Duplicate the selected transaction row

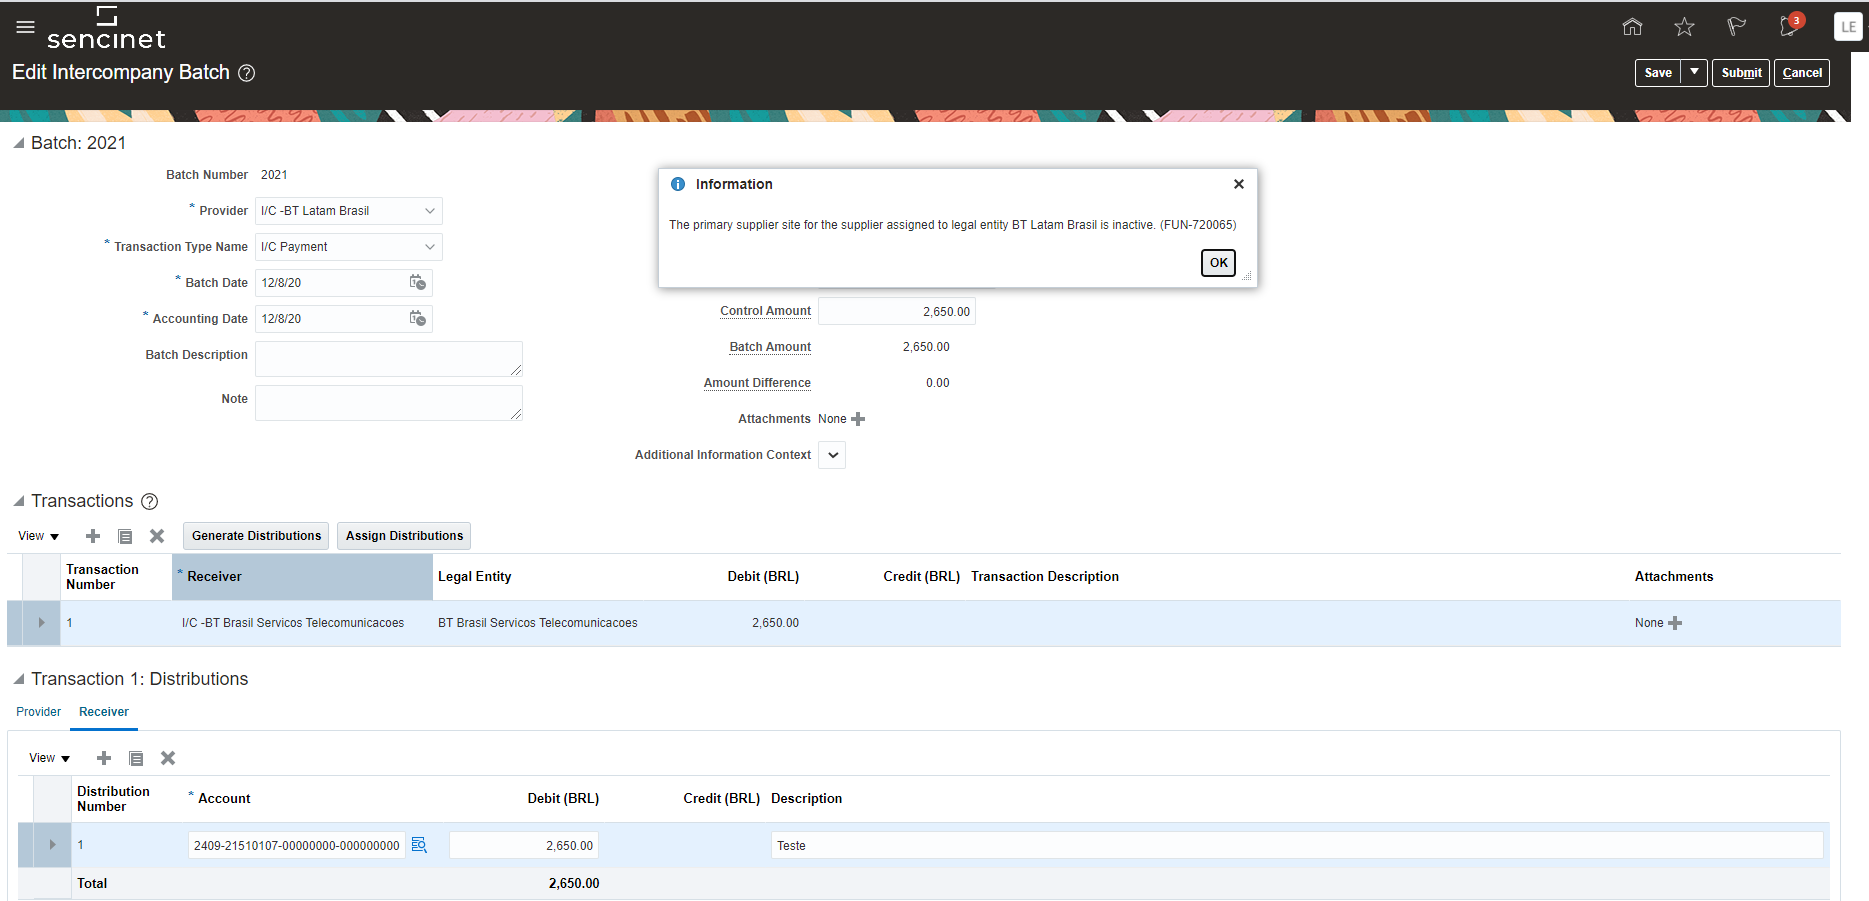click(x=125, y=536)
